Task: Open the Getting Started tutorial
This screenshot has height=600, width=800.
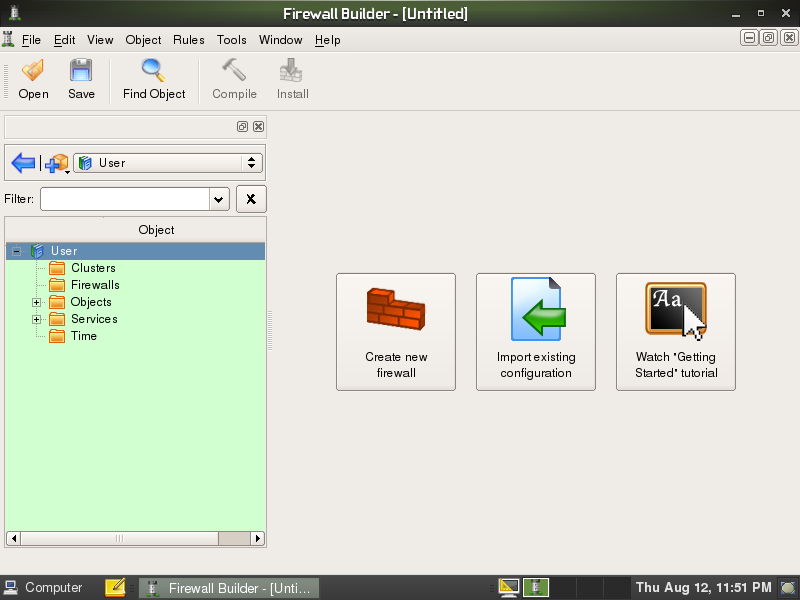Action: pyautogui.click(x=676, y=331)
